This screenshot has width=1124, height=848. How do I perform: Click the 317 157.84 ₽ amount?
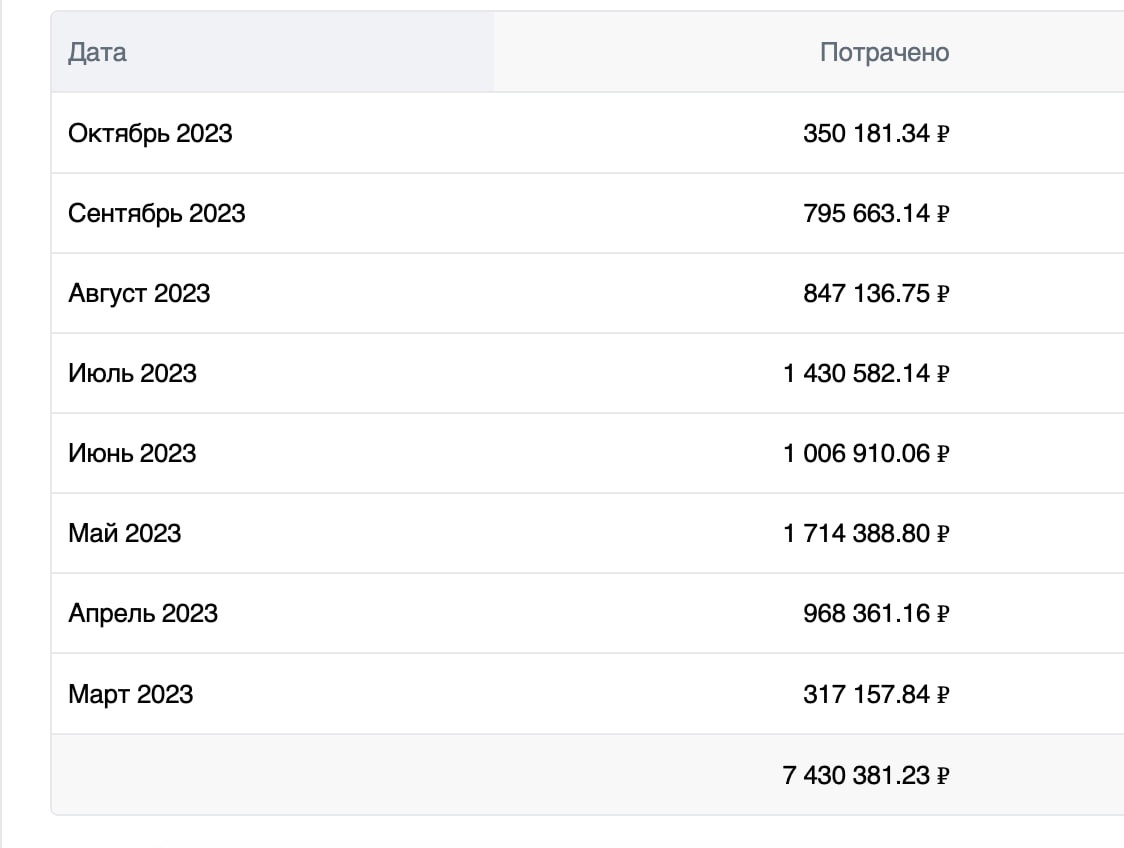(x=876, y=694)
